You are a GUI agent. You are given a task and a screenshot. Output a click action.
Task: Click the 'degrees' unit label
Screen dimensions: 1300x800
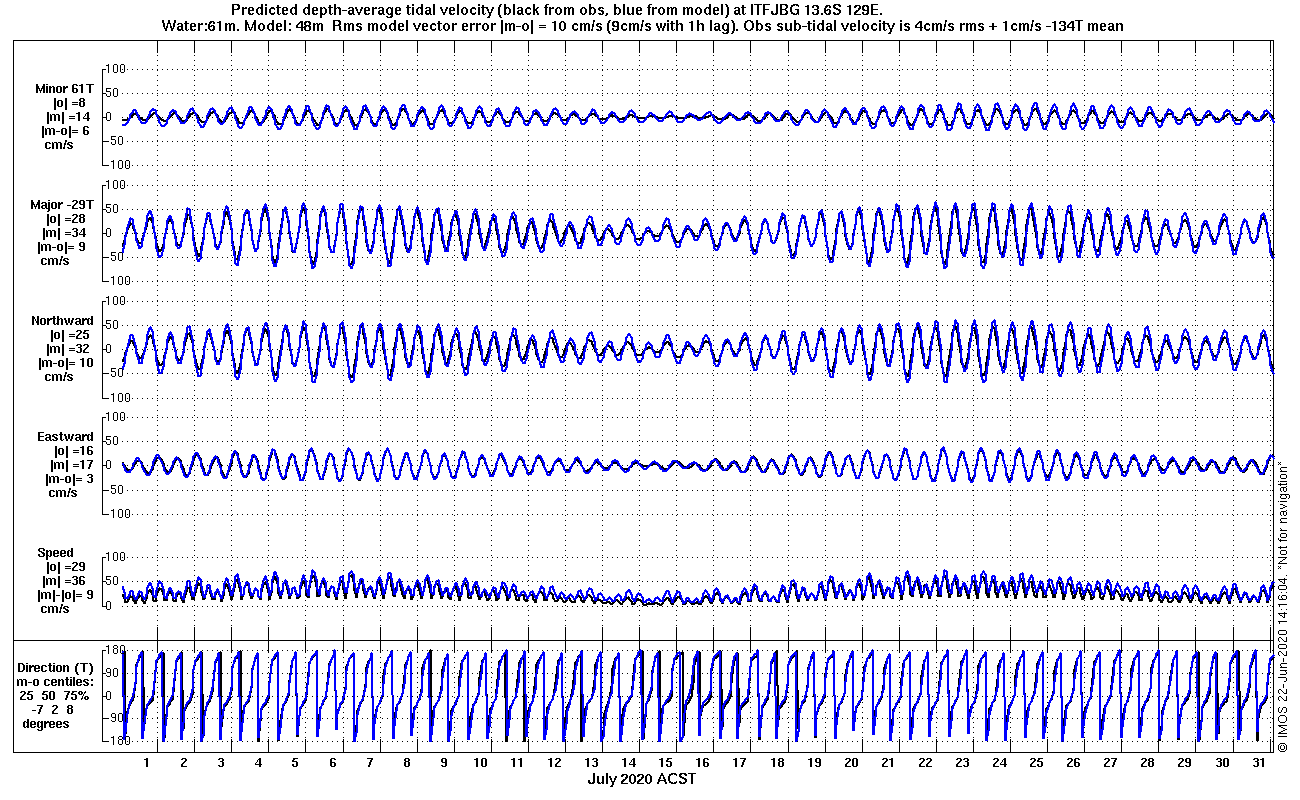click(x=47, y=723)
